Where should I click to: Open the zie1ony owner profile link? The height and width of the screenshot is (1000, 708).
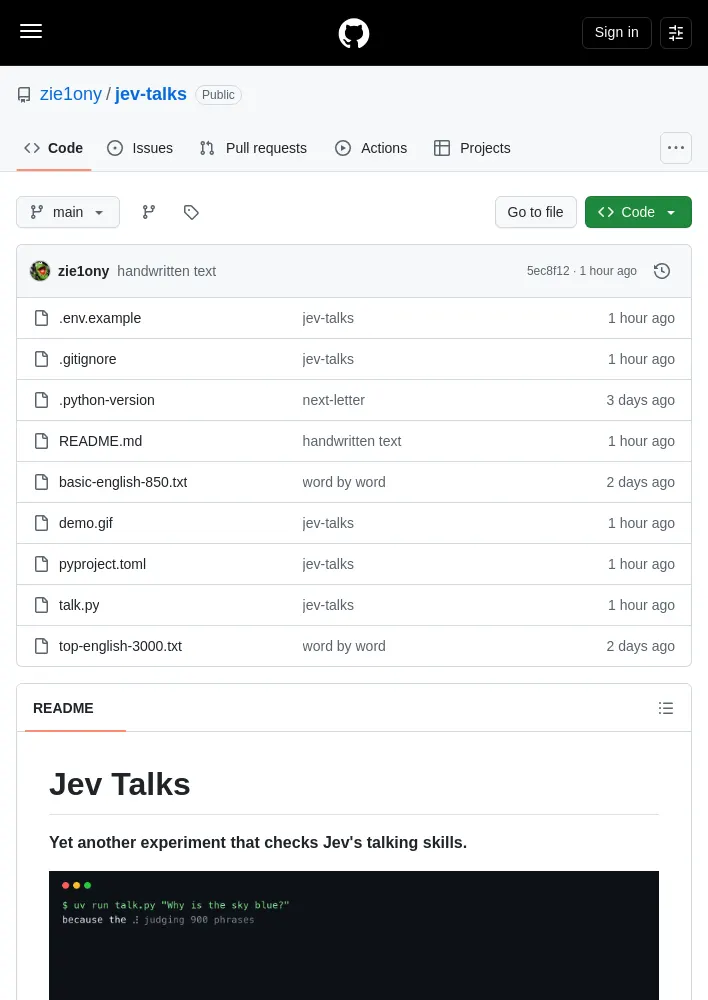[x=71, y=94]
